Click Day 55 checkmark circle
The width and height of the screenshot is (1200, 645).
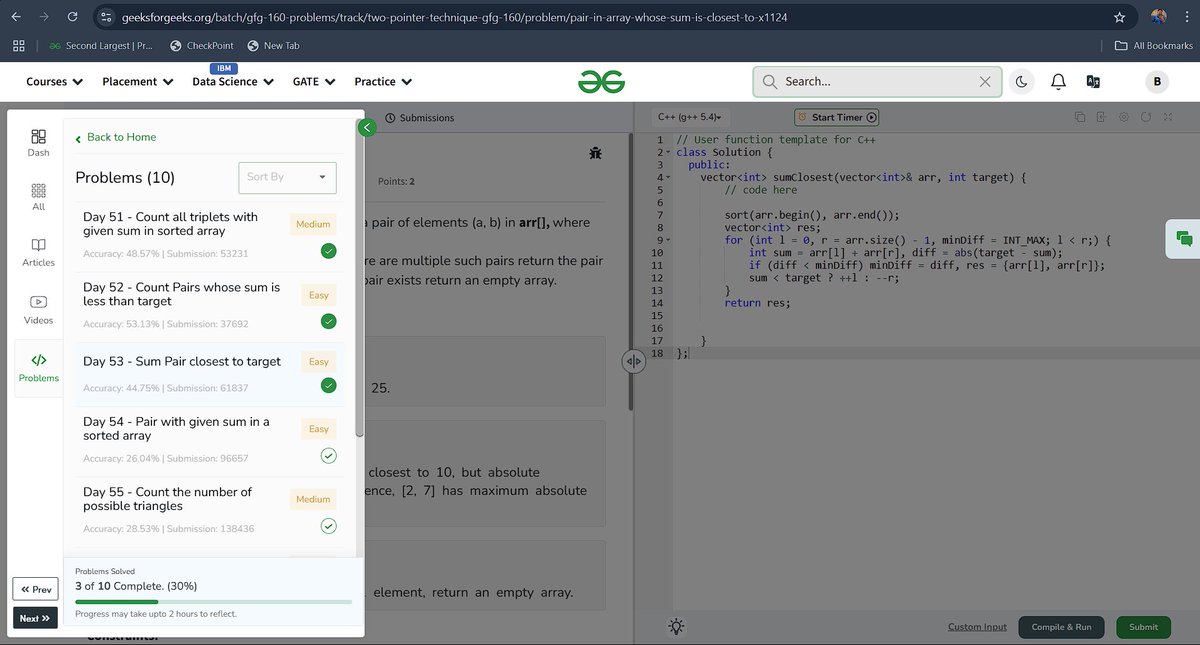pyautogui.click(x=328, y=526)
